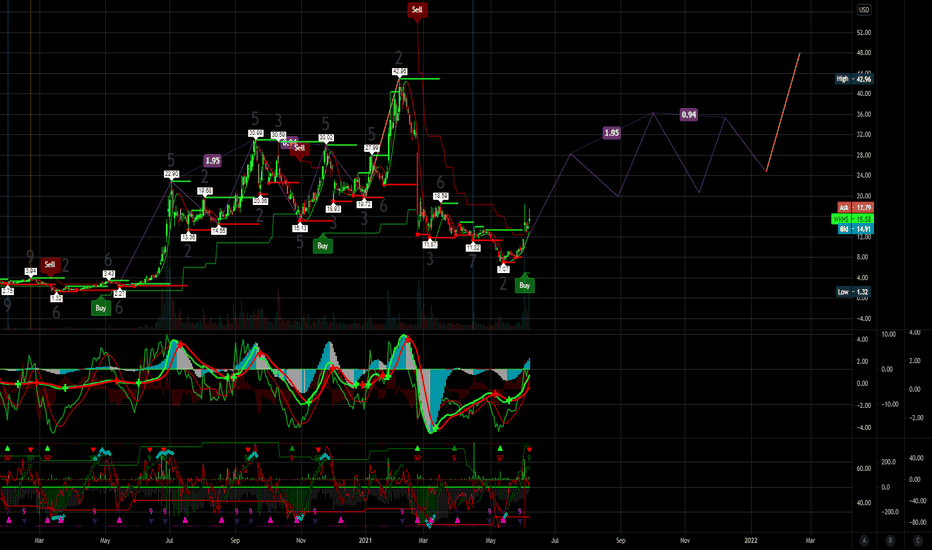Click the purple 0.94 projection ratio label
This screenshot has width=932, height=550.
pos(689,115)
